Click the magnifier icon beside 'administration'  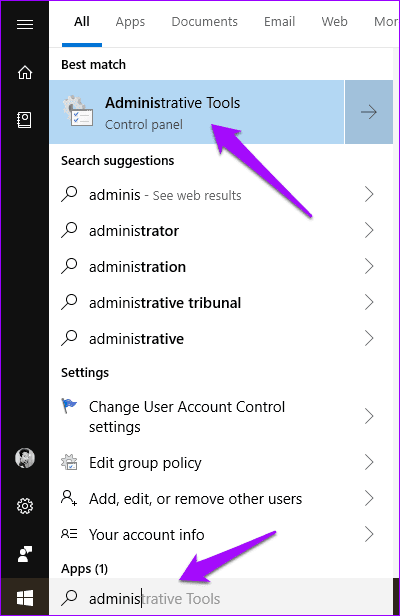click(69, 266)
